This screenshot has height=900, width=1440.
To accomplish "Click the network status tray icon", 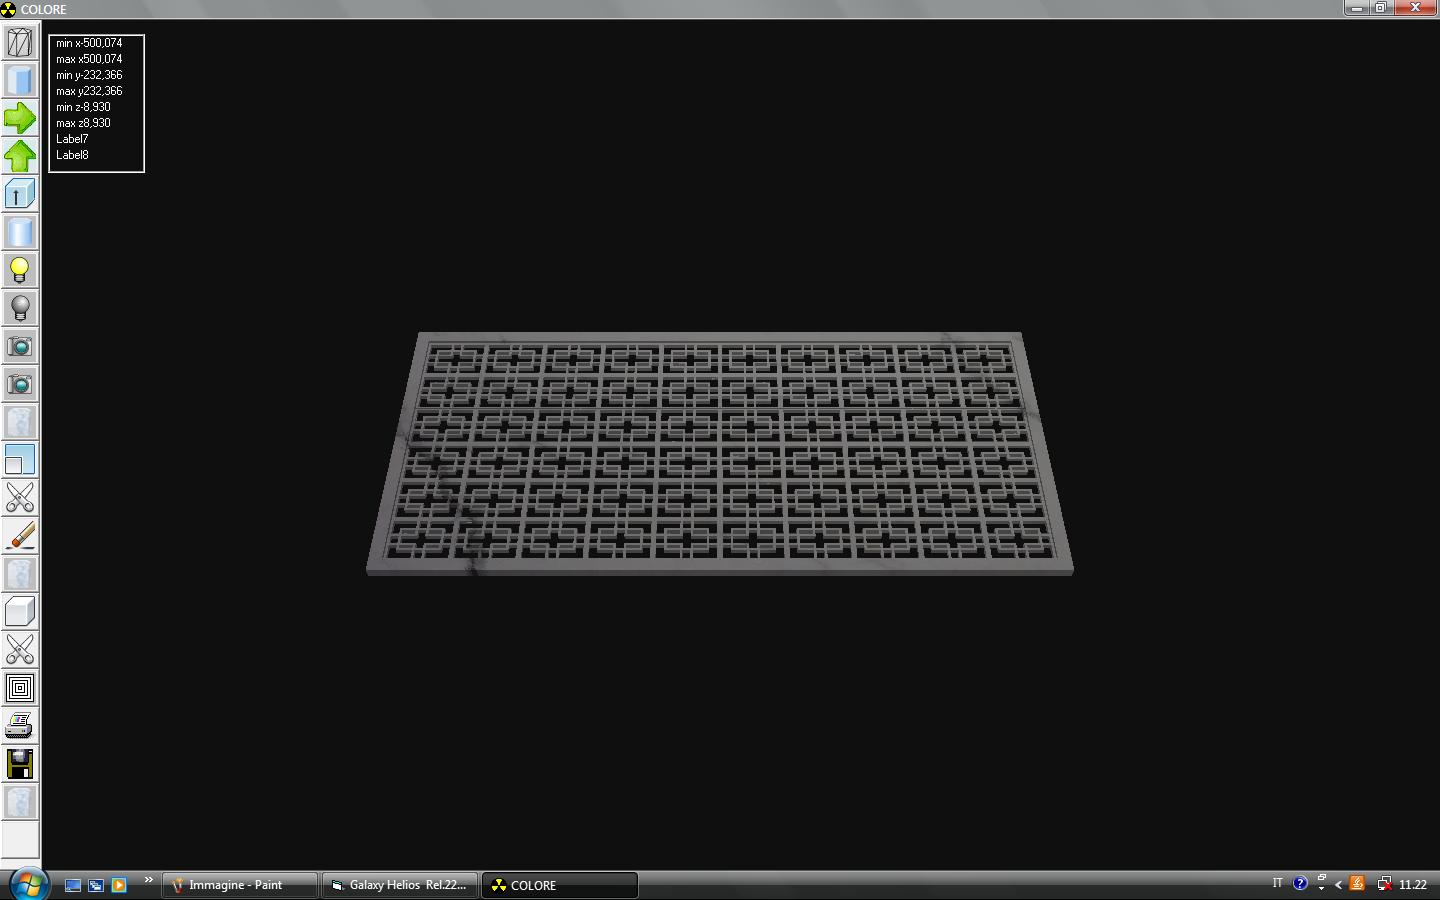I will (1384, 883).
